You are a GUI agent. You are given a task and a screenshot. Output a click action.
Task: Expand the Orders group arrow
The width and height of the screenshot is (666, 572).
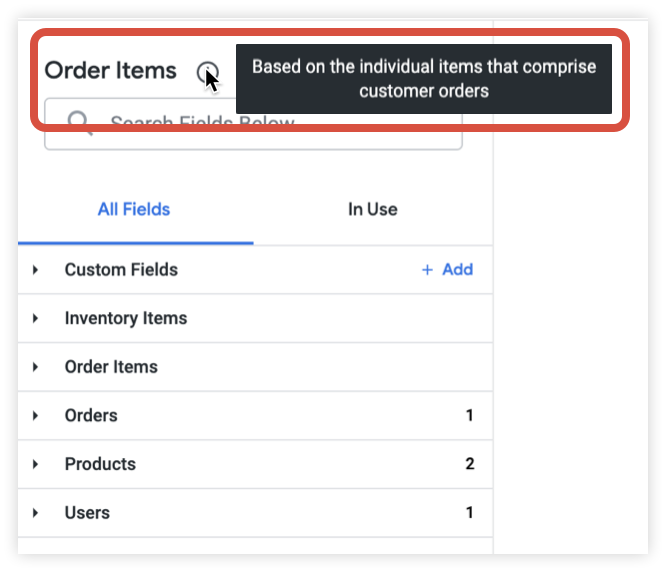(35, 415)
